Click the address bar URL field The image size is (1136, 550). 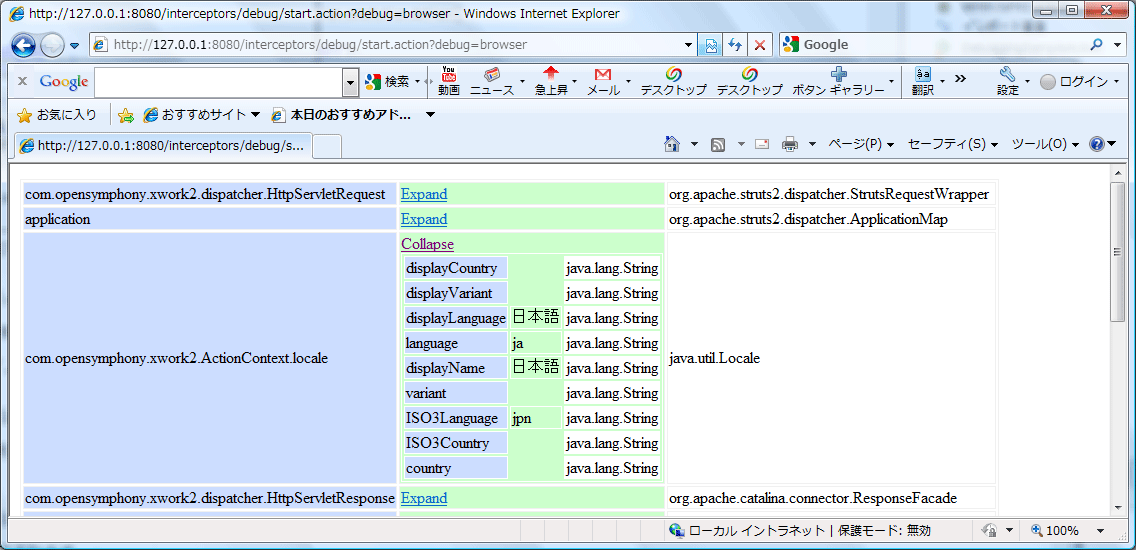(387, 45)
